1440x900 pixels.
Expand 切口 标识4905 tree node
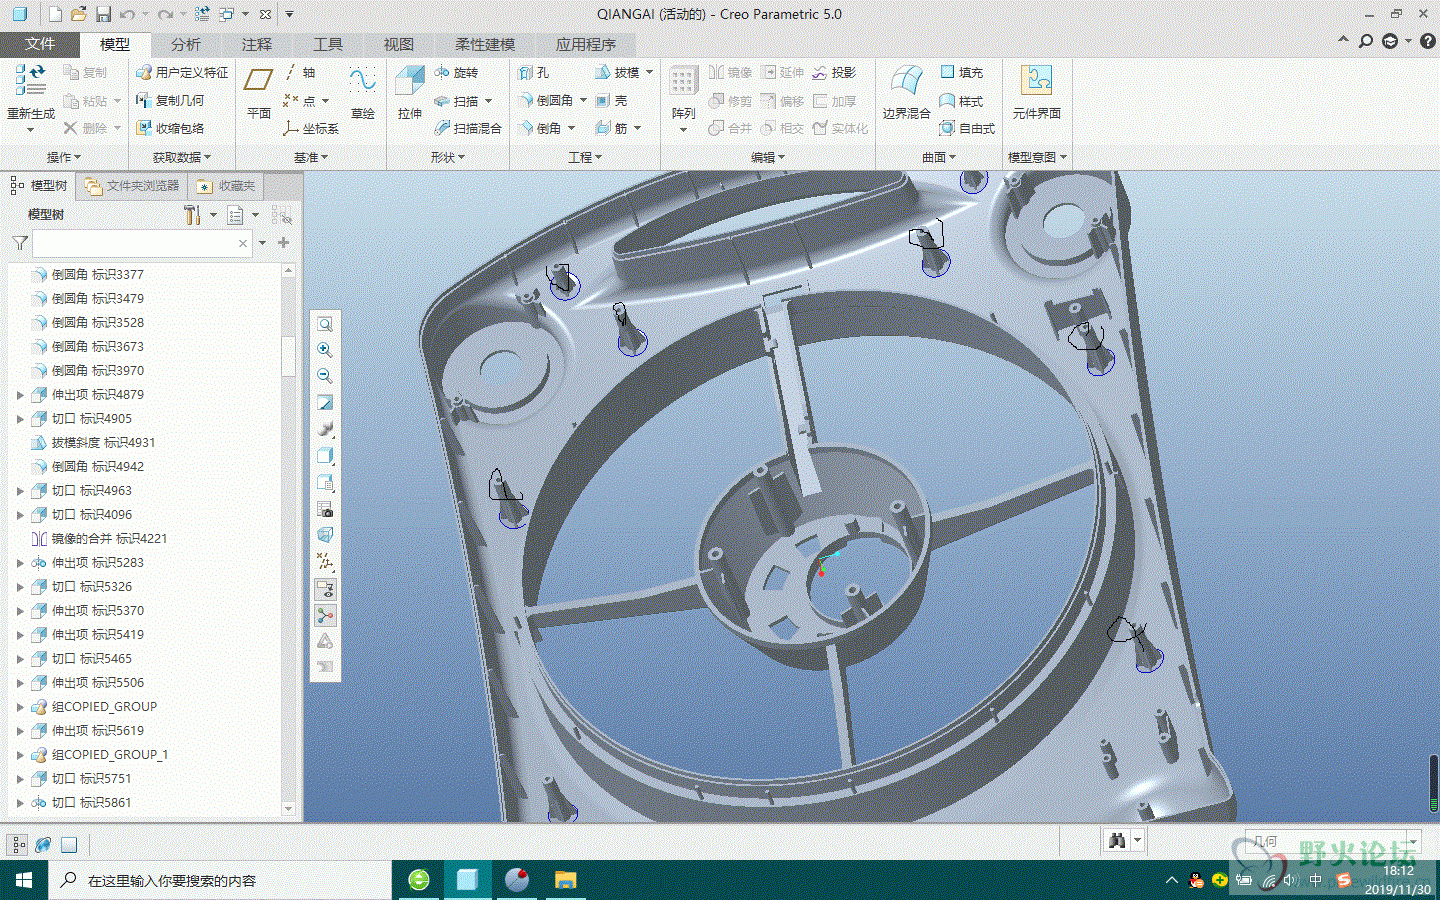[20, 419]
